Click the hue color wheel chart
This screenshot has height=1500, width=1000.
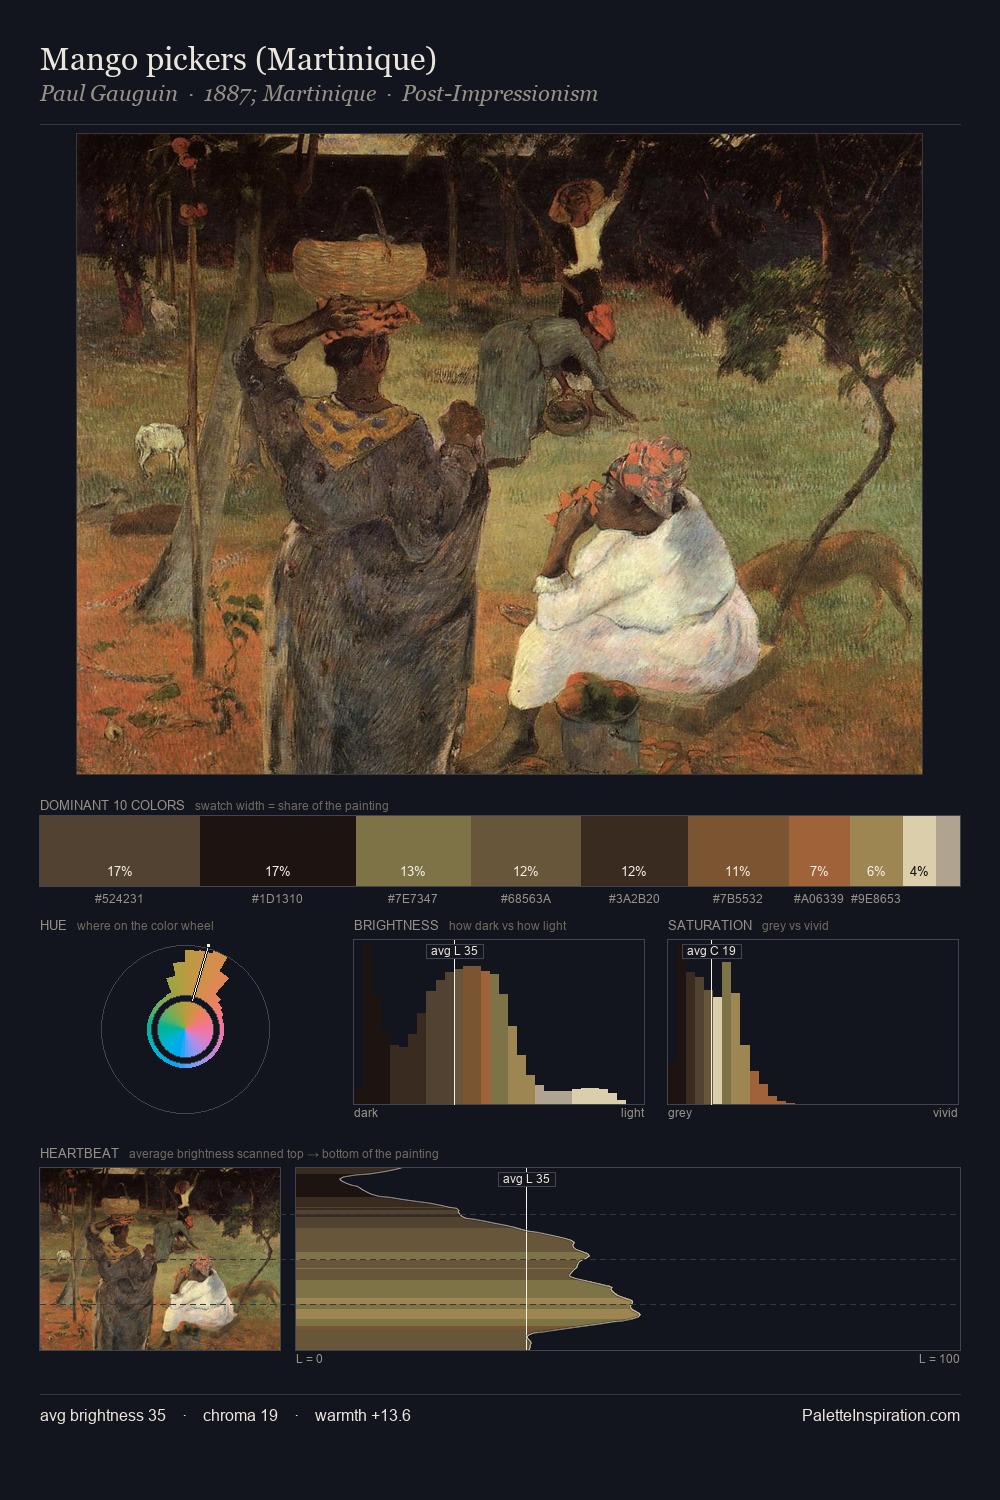tap(185, 1028)
